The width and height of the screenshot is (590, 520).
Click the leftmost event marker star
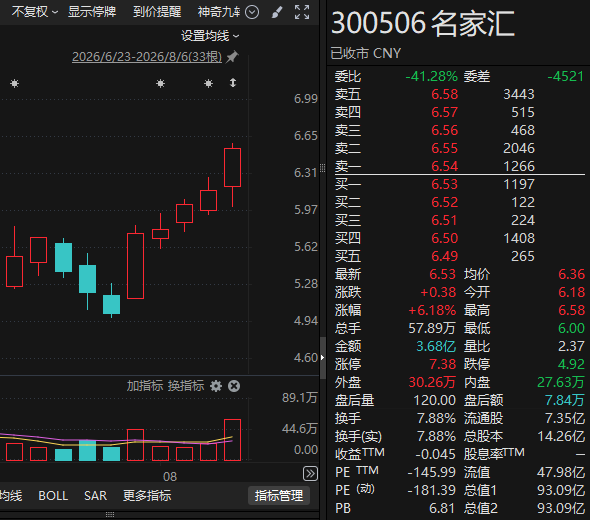(14, 84)
